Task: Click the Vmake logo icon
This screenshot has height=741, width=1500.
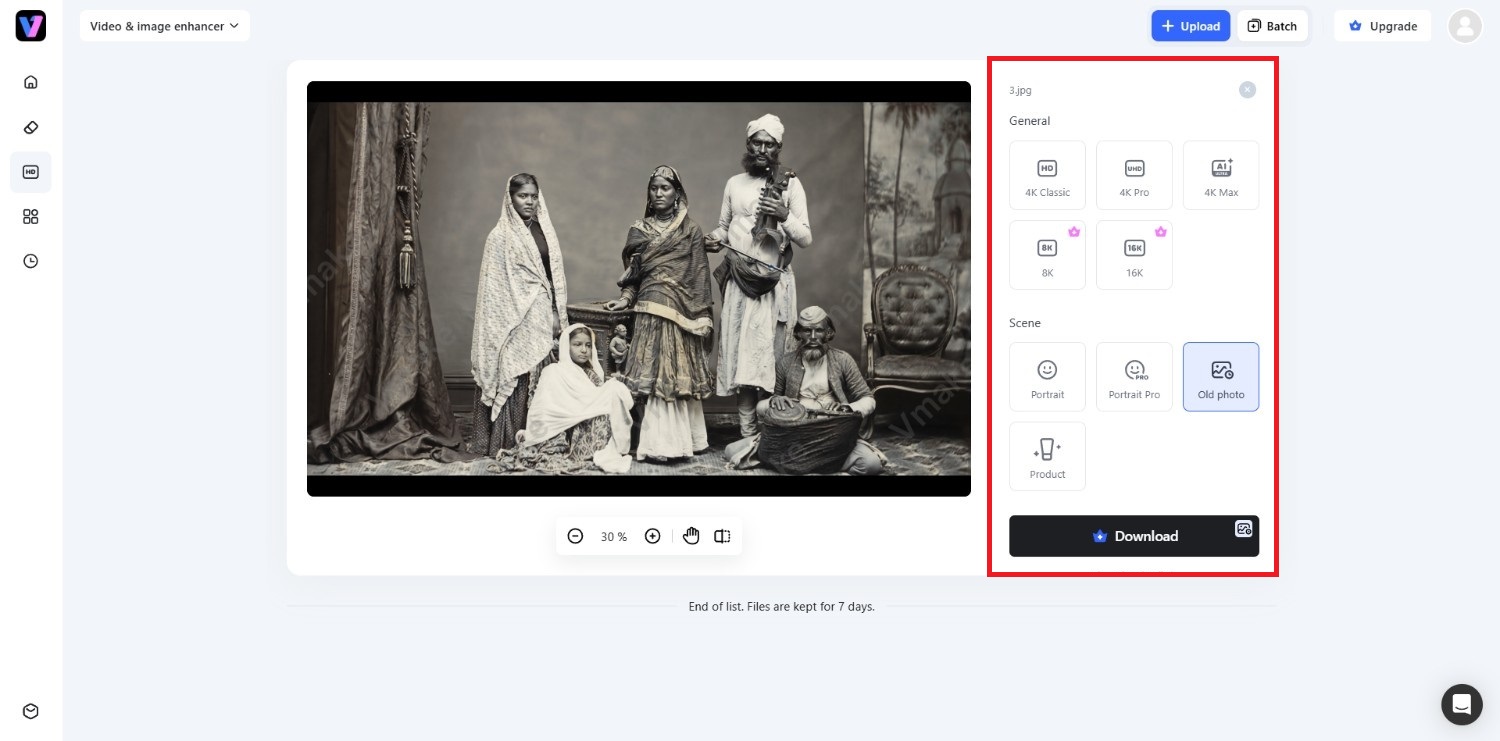Action: point(31,26)
